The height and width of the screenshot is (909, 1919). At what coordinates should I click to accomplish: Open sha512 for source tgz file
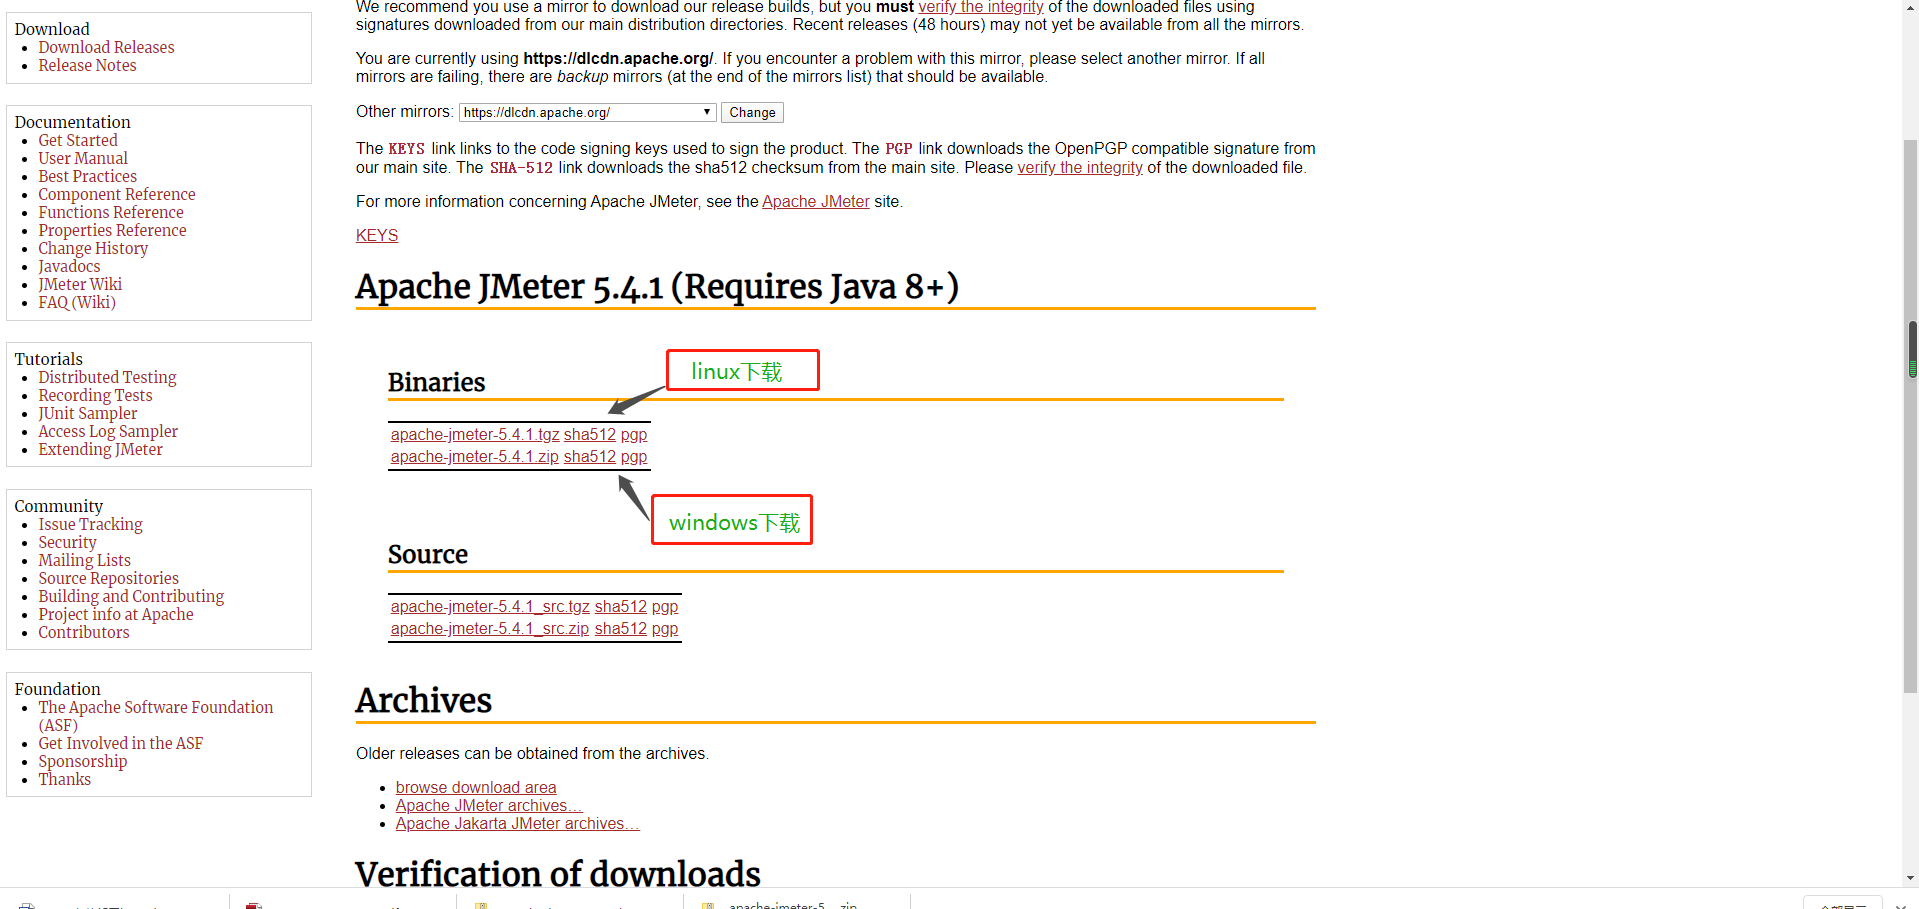tap(621, 606)
